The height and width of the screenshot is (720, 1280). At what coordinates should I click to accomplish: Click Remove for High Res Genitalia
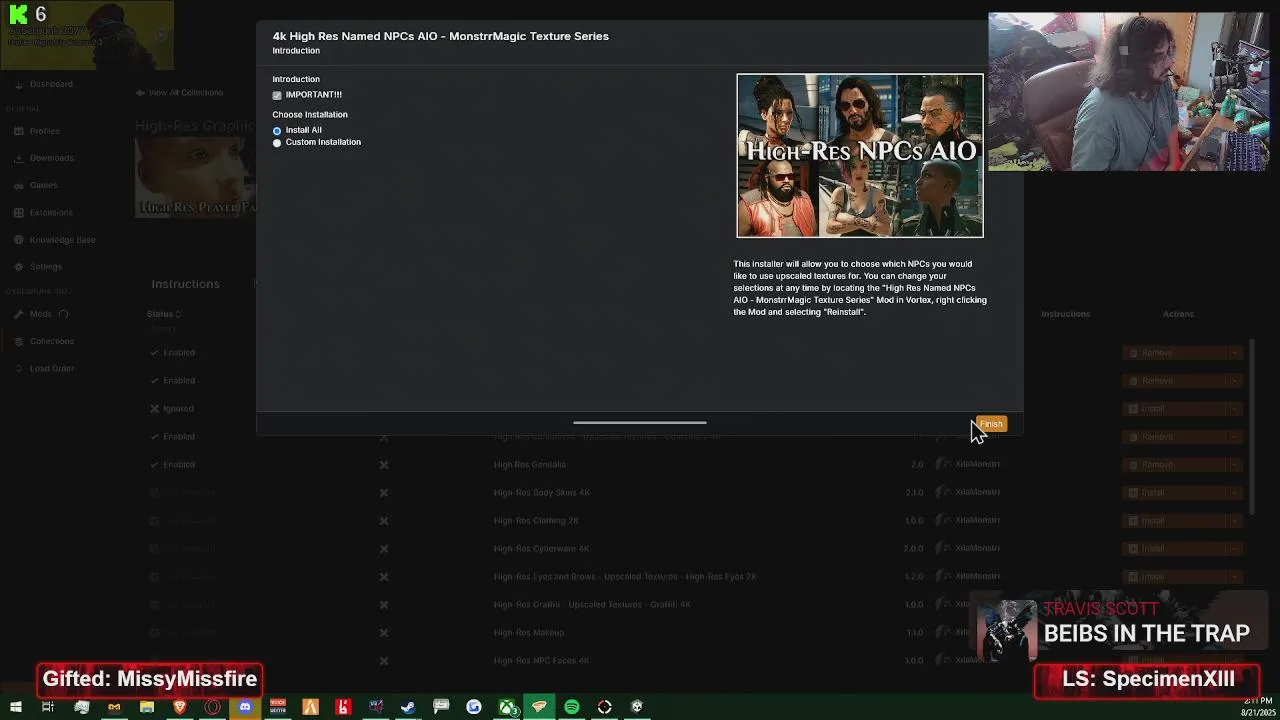click(1176, 465)
